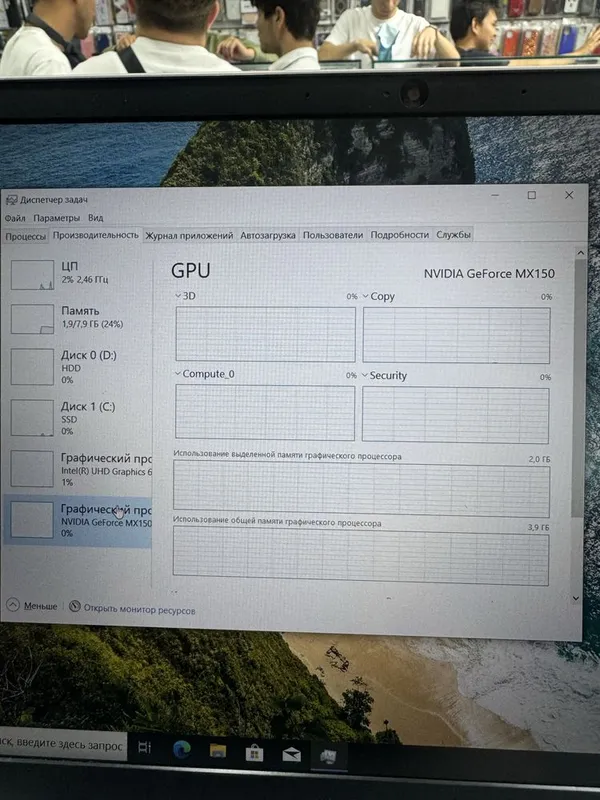The width and height of the screenshot is (600, 800).
Task: Click the shared GPU memory graph
Action: [x=361, y=556]
